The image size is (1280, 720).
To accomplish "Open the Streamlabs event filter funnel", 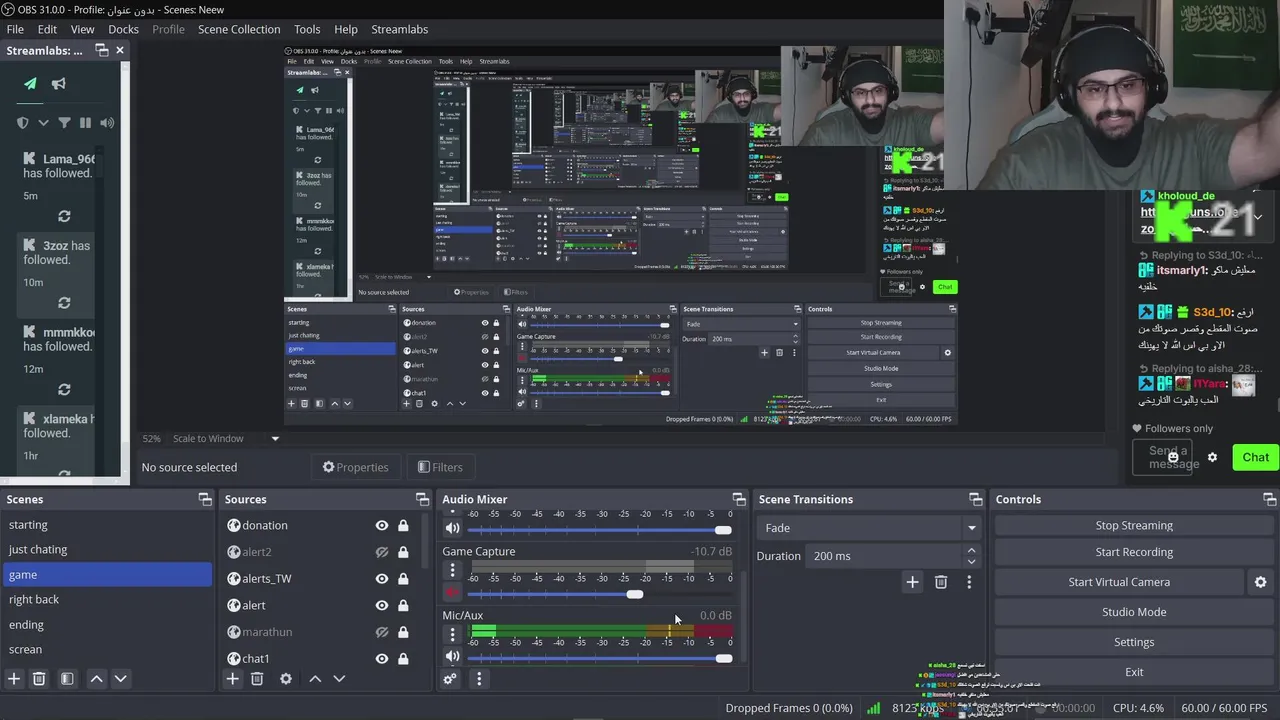I will coord(64,123).
